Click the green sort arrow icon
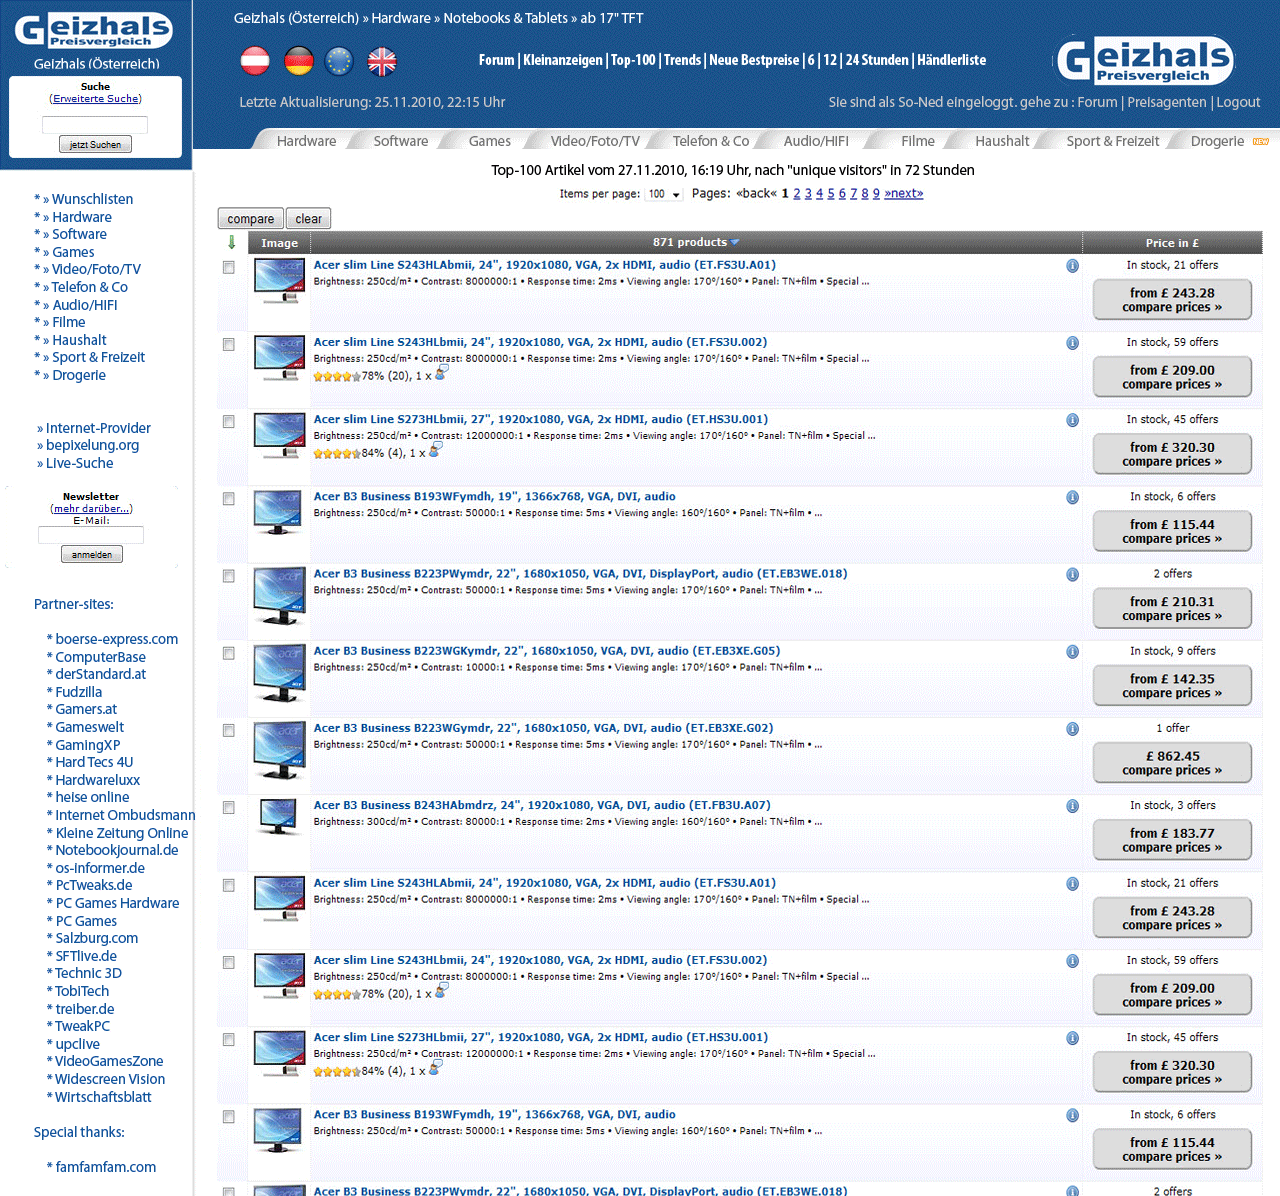The height and width of the screenshot is (1196, 1280). (232, 242)
